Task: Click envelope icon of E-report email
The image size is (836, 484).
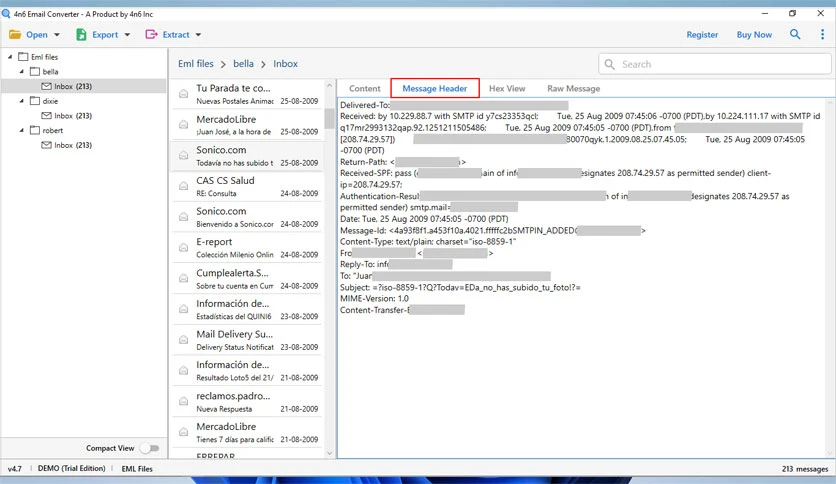Action: (x=183, y=247)
